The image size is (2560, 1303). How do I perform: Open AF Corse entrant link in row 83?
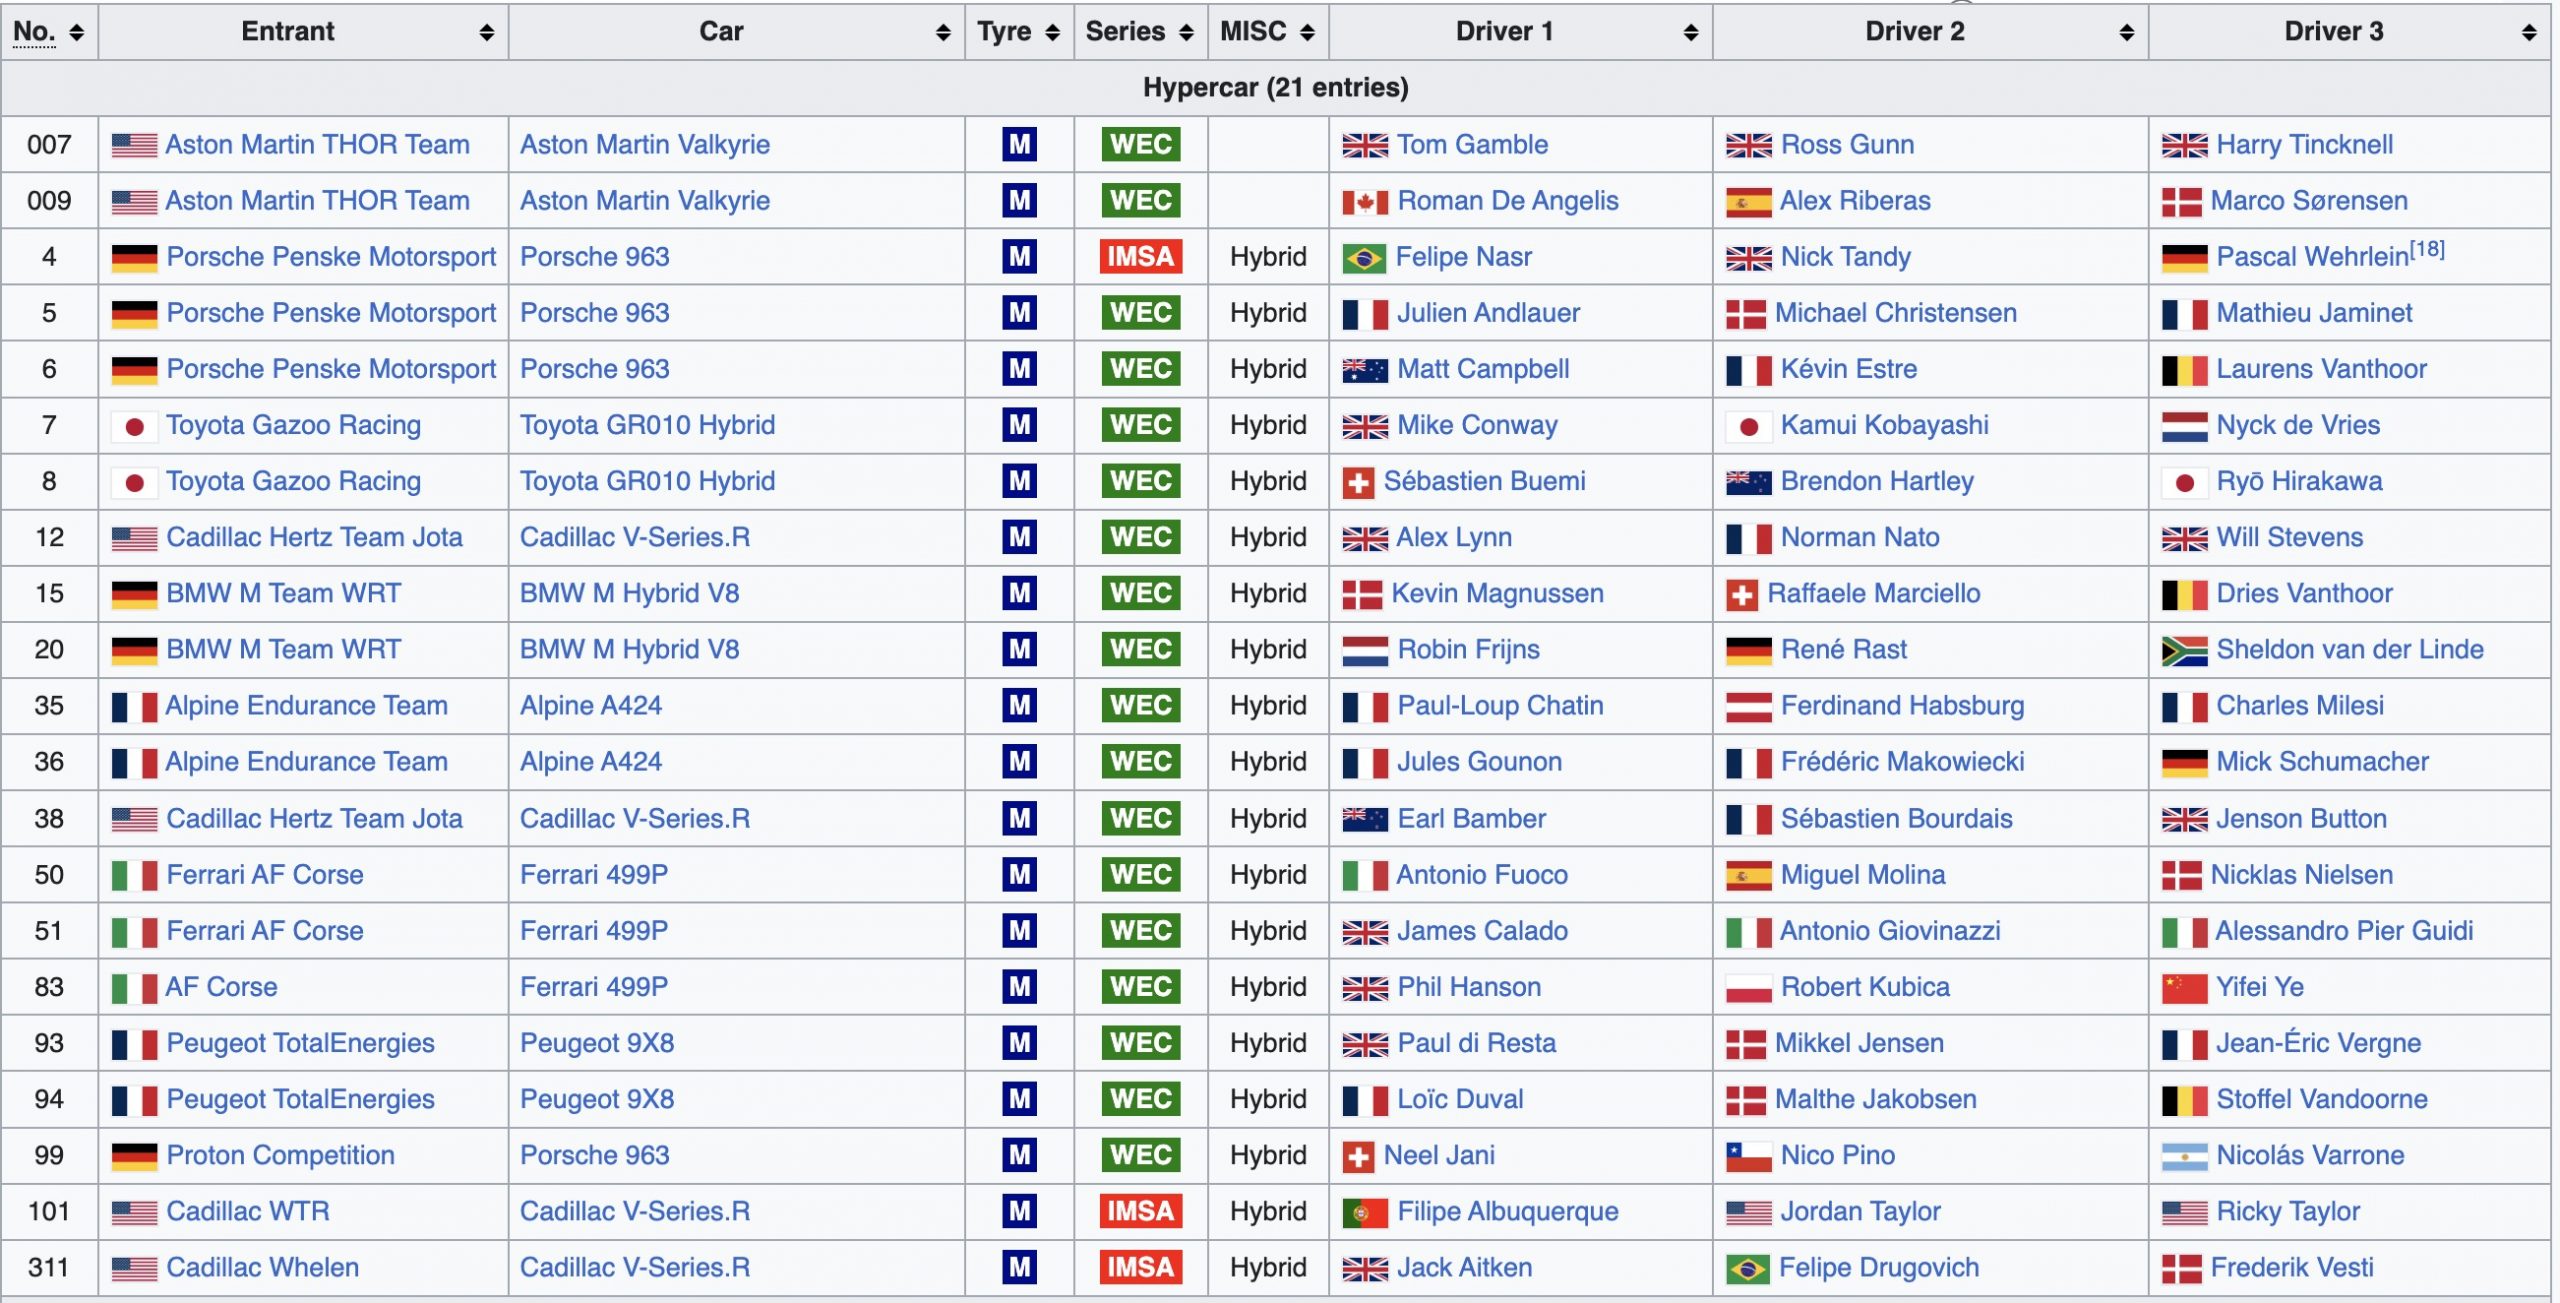221,986
